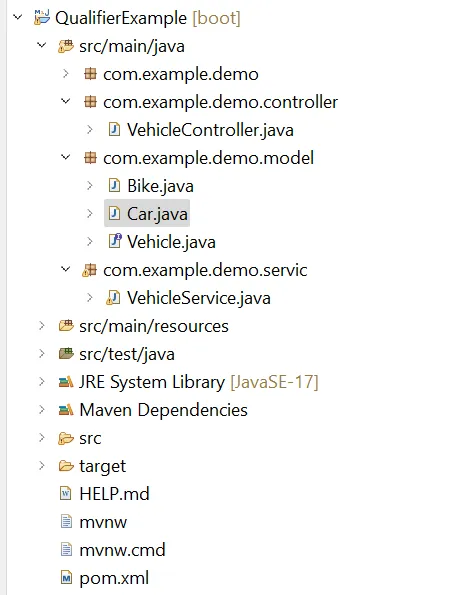Expand the Maven Dependencies node
Viewport: 472px width, 595px height.
click(x=41, y=409)
